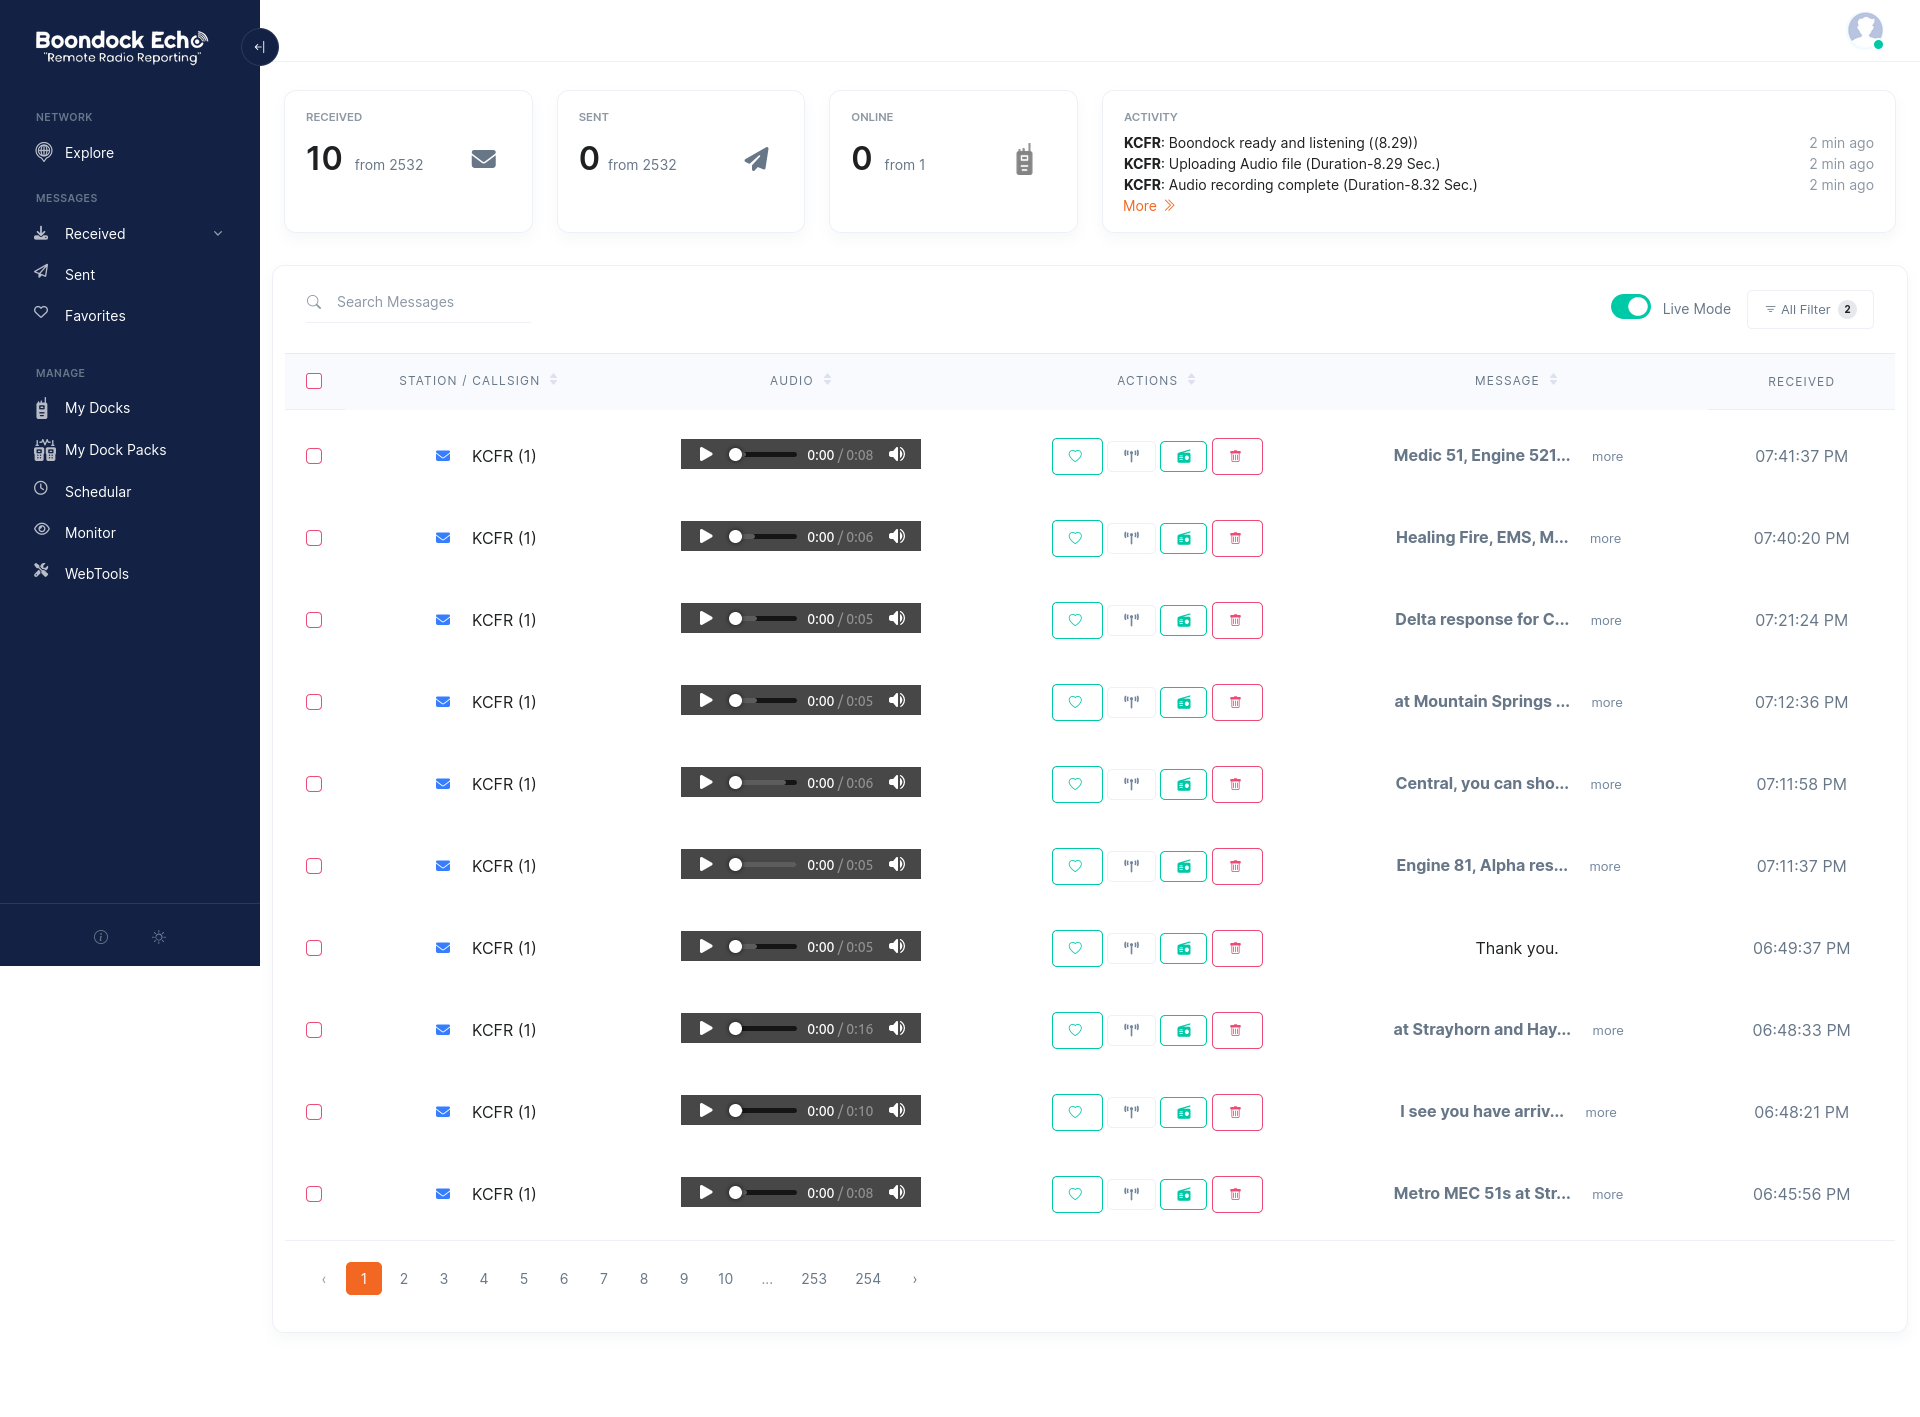Select the radio playback icon for Thank you message

pos(1183,948)
